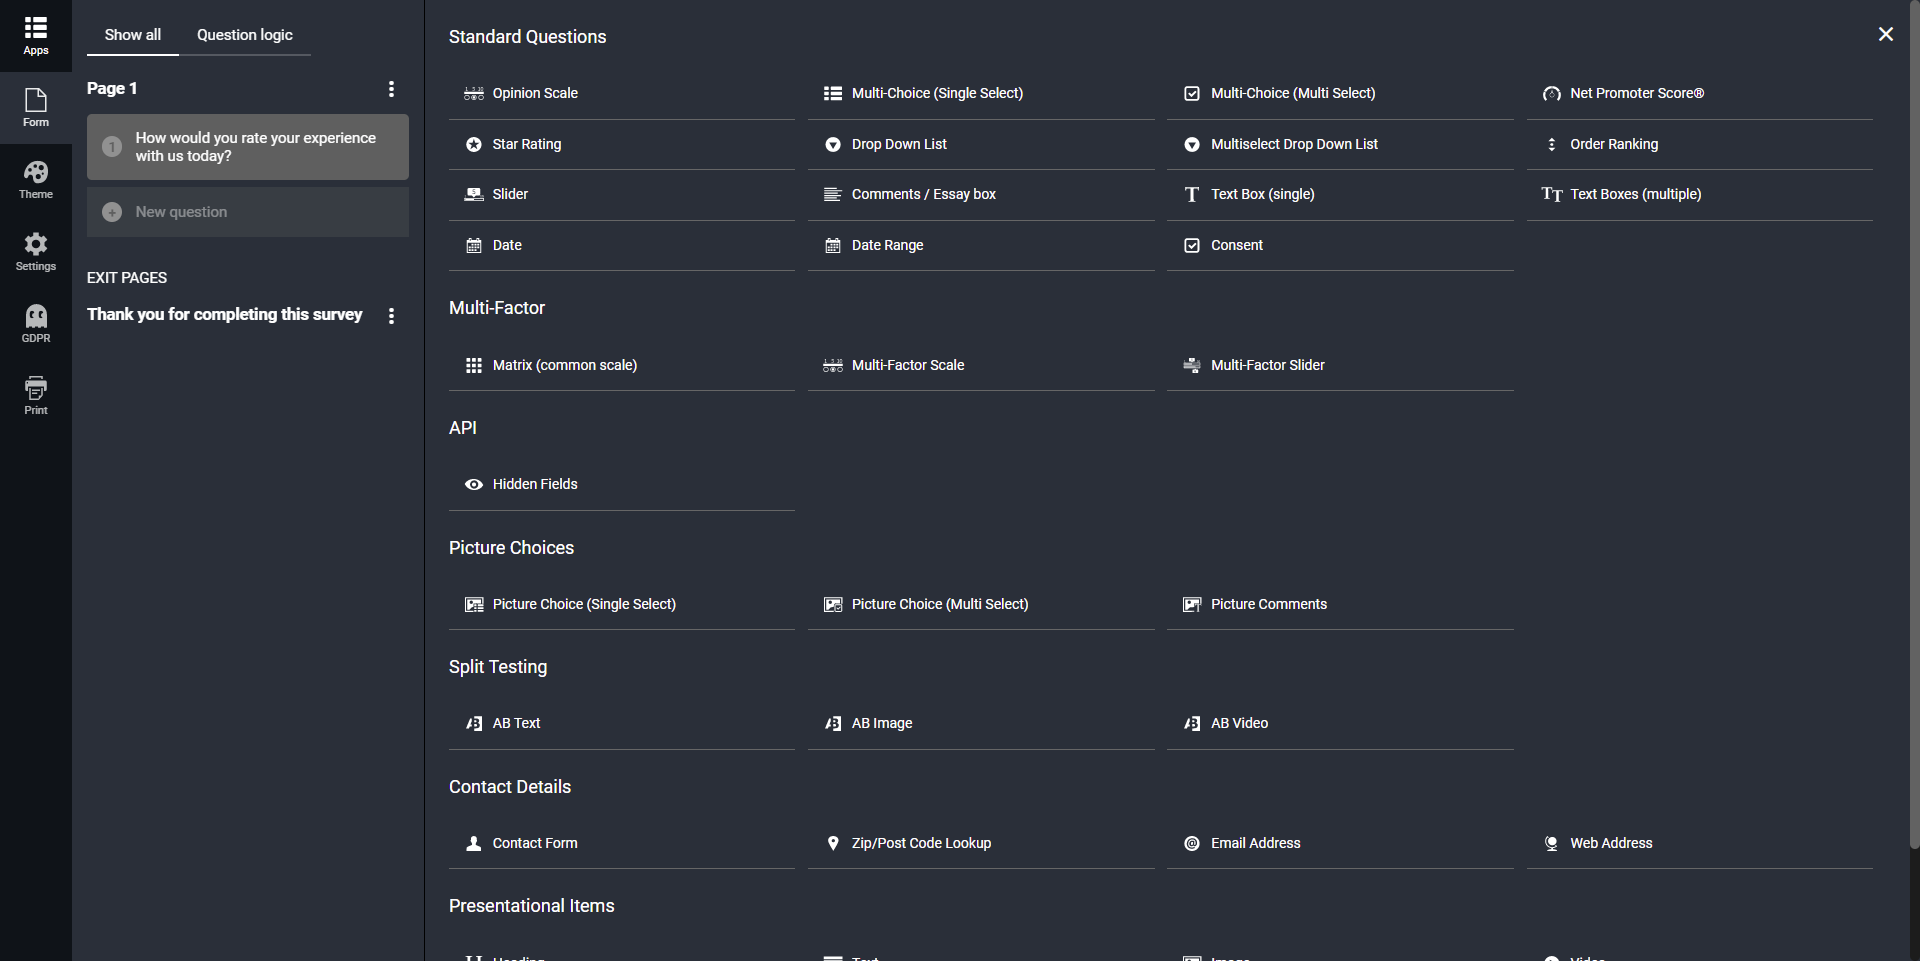Open Page 1 options kebab menu
Viewport: 1920px width, 961px height.
391,89
